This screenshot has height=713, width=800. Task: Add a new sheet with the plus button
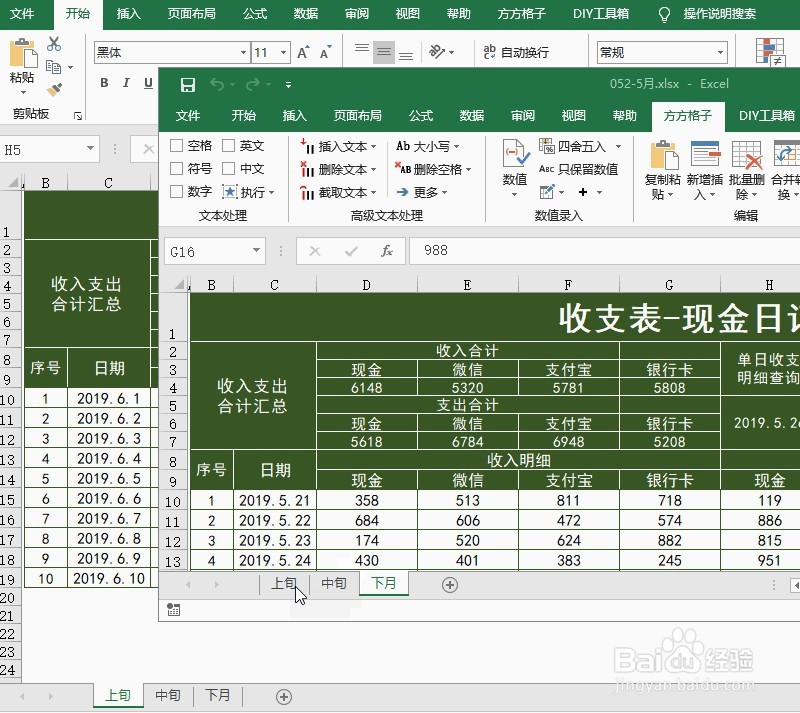[x=449, y=584]
